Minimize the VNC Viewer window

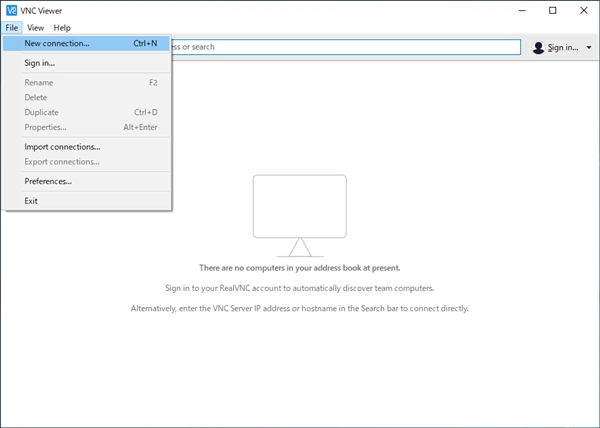point(522,10)
